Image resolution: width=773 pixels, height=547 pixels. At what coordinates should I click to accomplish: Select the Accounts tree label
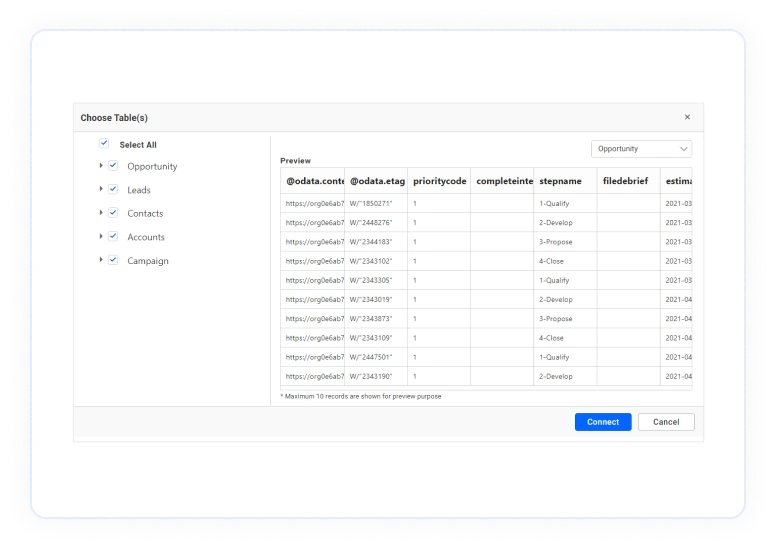click(x=146, y=237)
